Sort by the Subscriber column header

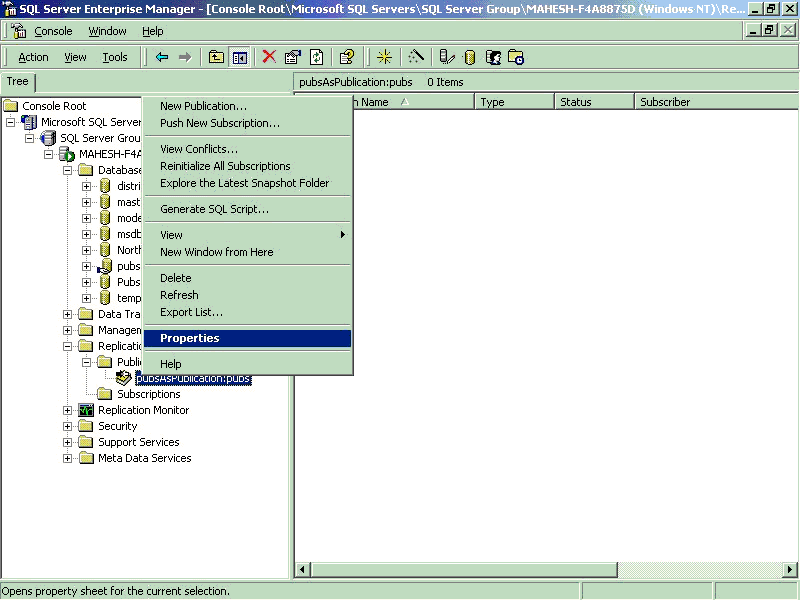(x=717, y=102)
